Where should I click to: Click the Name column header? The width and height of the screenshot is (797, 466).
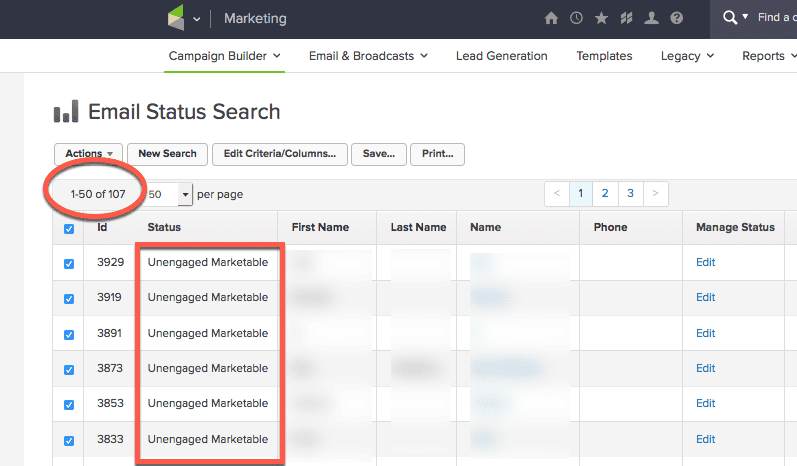point(485,227)
